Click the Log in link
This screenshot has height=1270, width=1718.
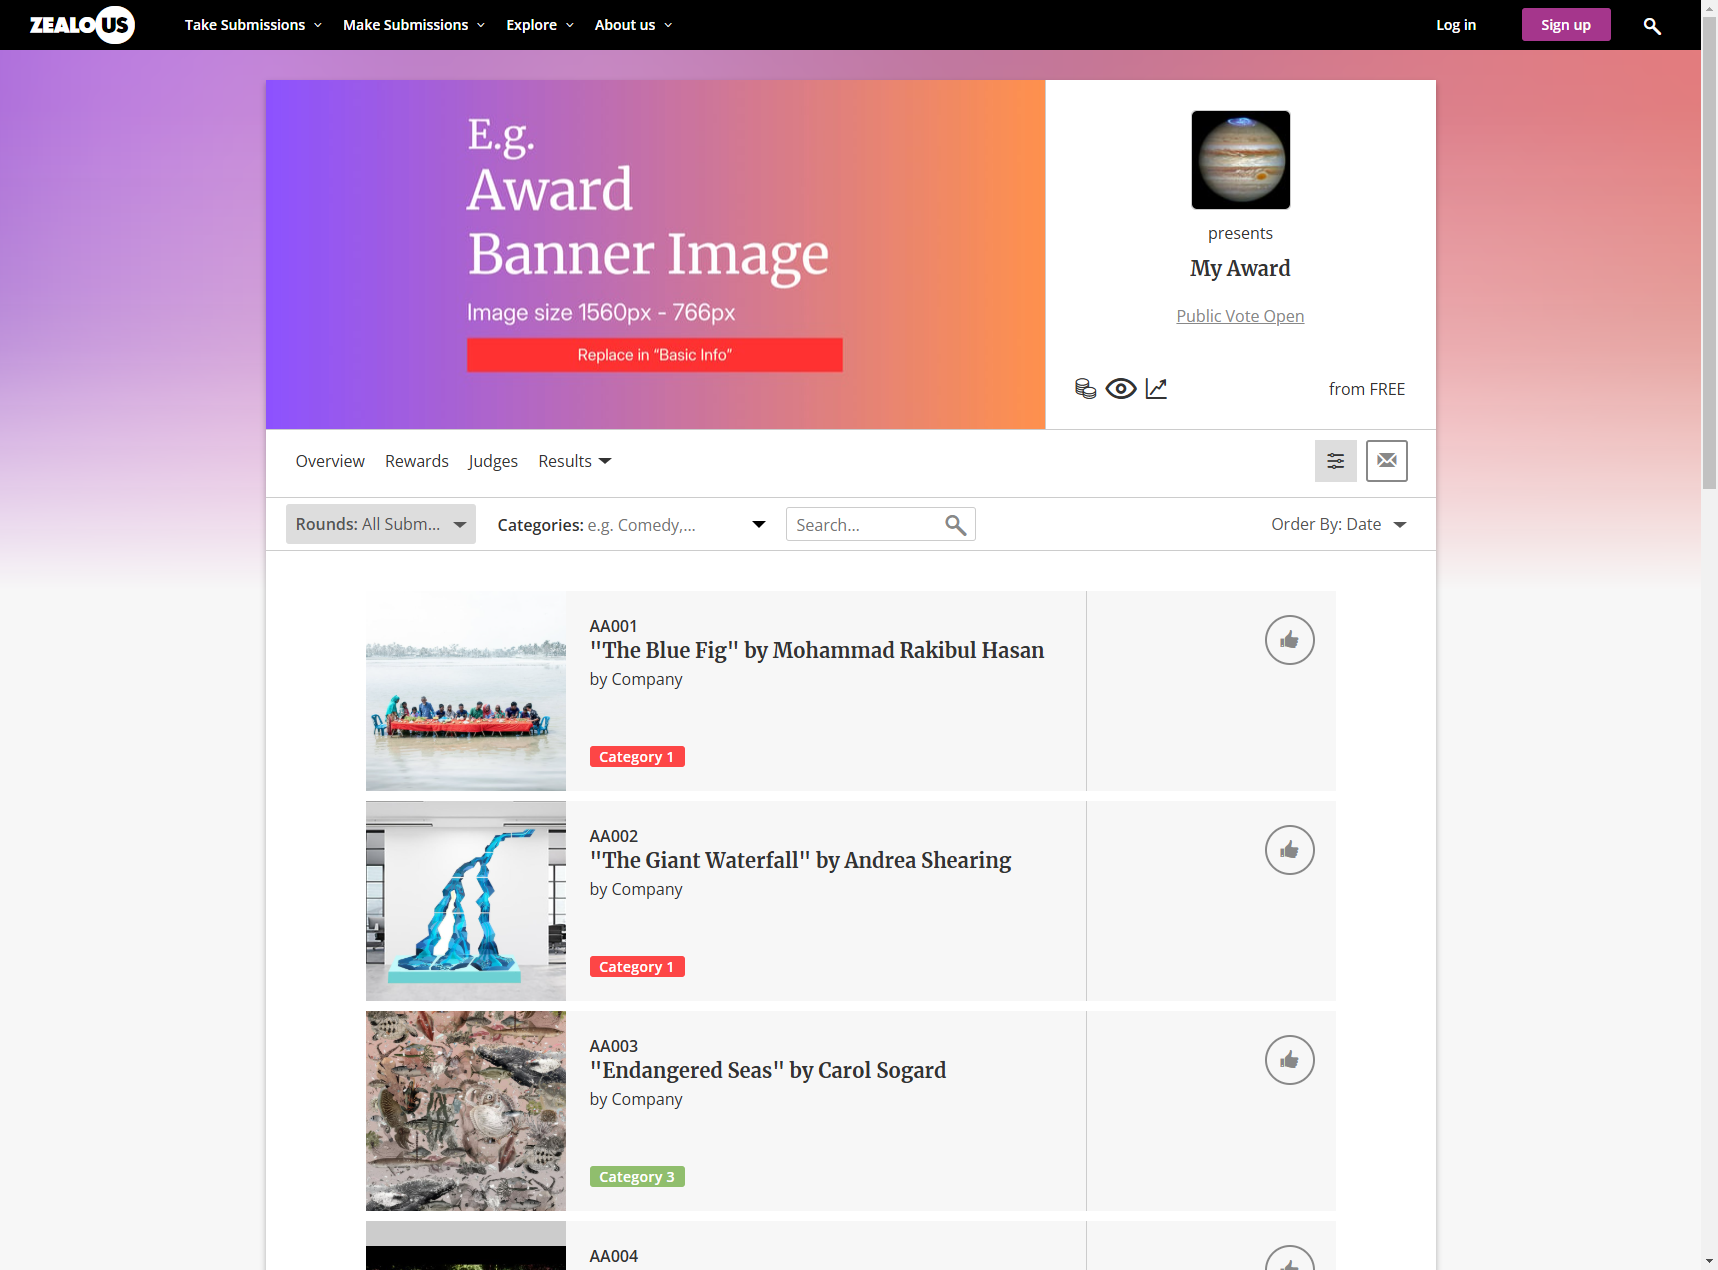[x=1456, y=25]
